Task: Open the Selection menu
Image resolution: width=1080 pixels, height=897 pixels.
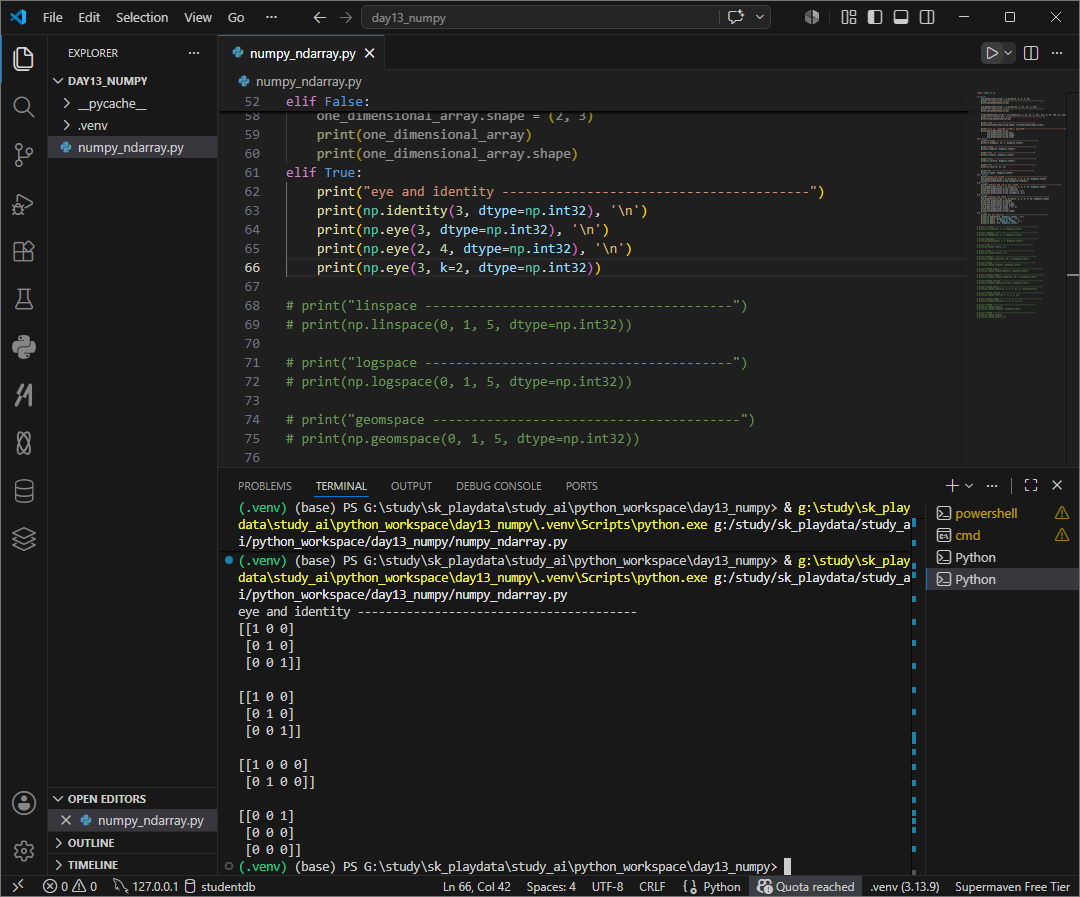Action: (142, 17)
